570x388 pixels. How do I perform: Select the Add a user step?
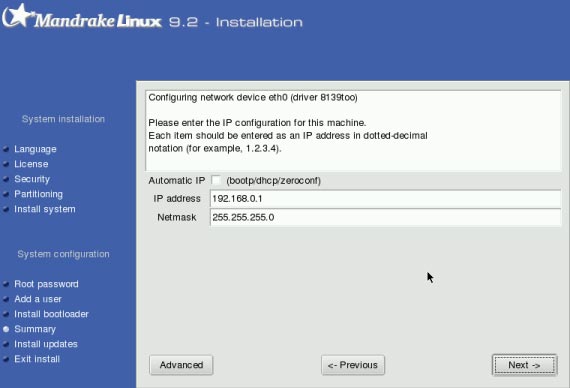point(38,299)
